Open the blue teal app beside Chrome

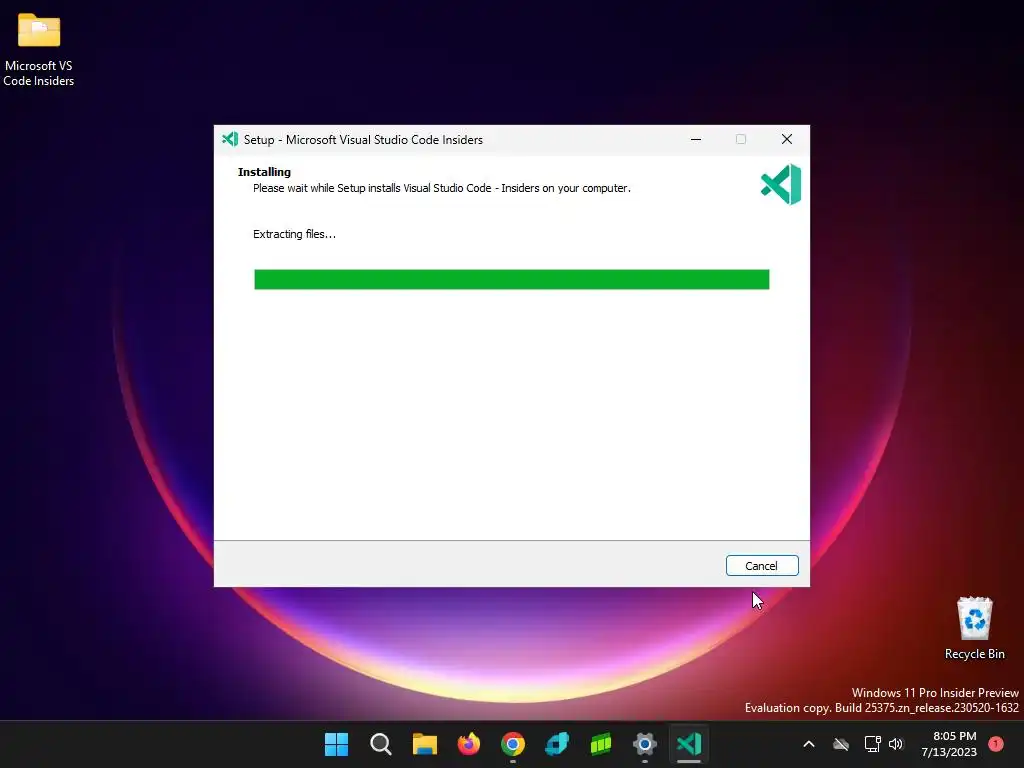(x=557, y=744)
